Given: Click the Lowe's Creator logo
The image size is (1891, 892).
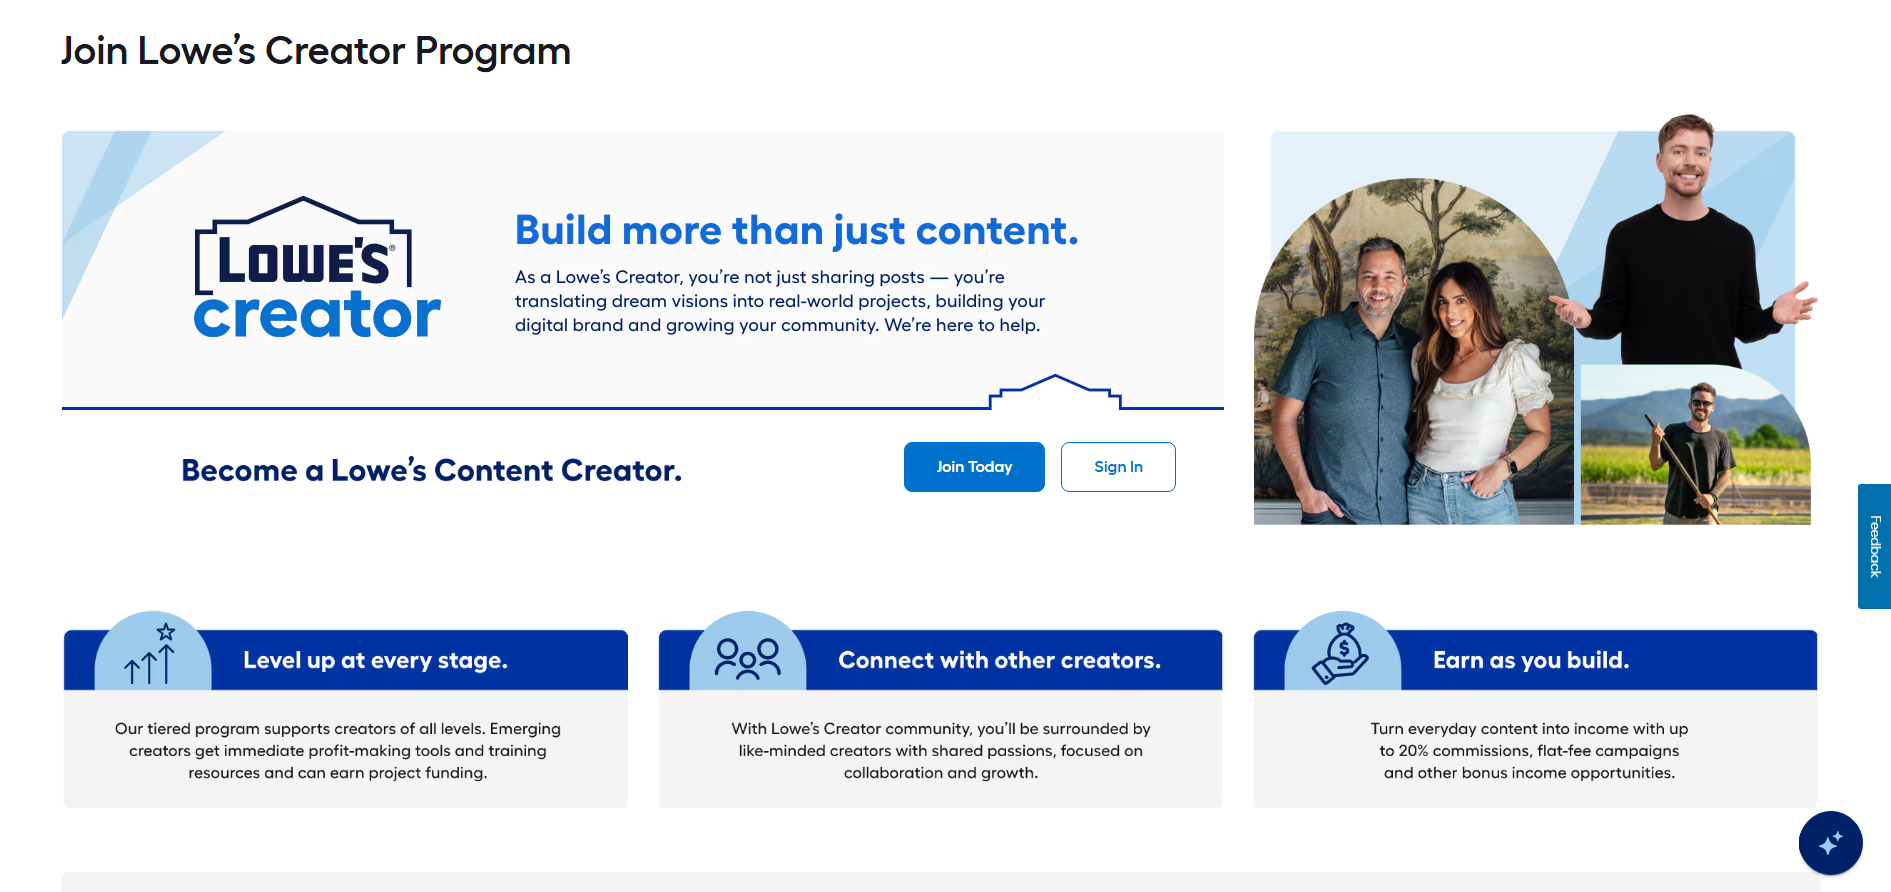Looking at the screenshot, I should pos(315,270).
